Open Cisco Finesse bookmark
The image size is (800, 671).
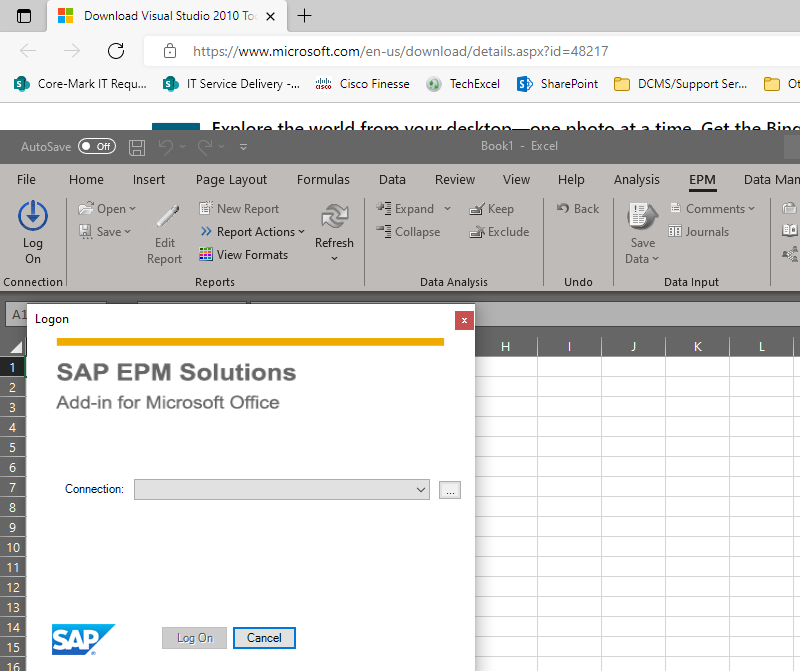362,84
